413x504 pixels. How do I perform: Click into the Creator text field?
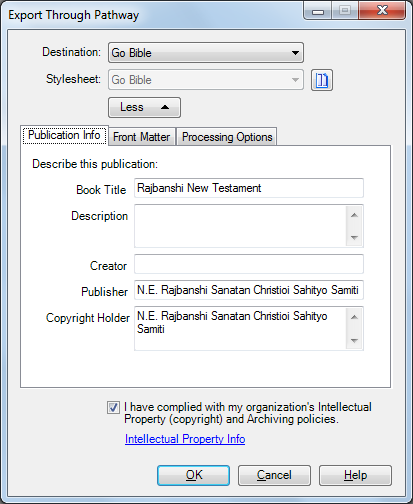[x=249, y=264]
